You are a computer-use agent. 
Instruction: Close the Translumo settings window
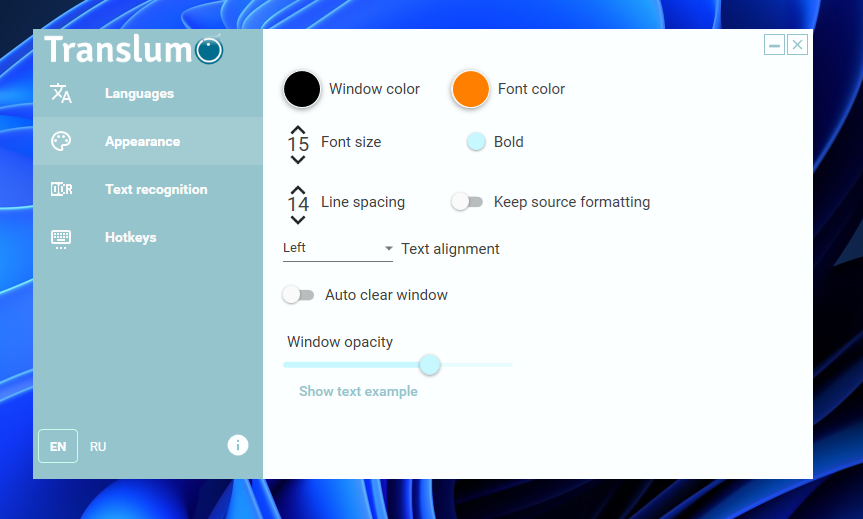tap(797, 45)
